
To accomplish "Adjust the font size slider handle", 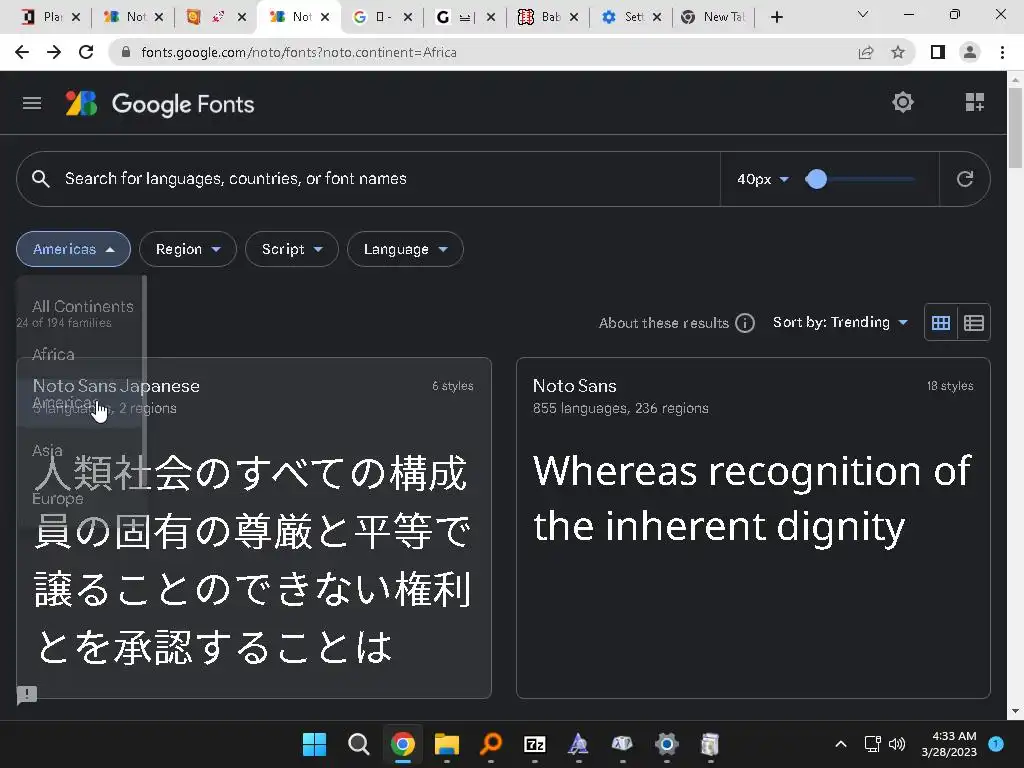I will 816,179.
